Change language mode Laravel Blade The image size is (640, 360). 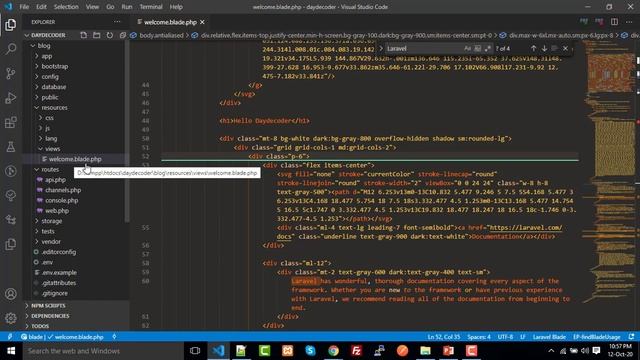coord(549,337)
